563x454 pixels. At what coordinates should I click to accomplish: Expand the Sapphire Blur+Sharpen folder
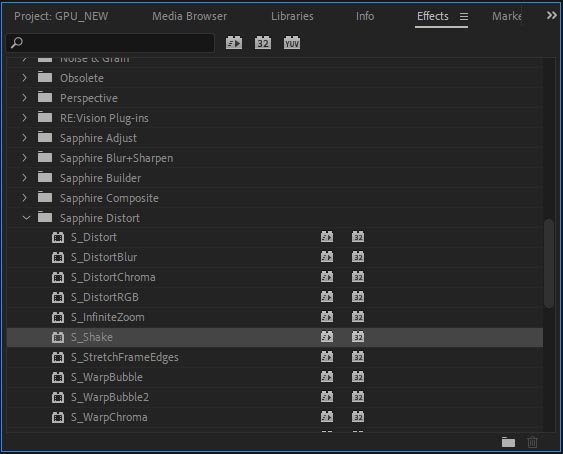(x=24, y=158)
